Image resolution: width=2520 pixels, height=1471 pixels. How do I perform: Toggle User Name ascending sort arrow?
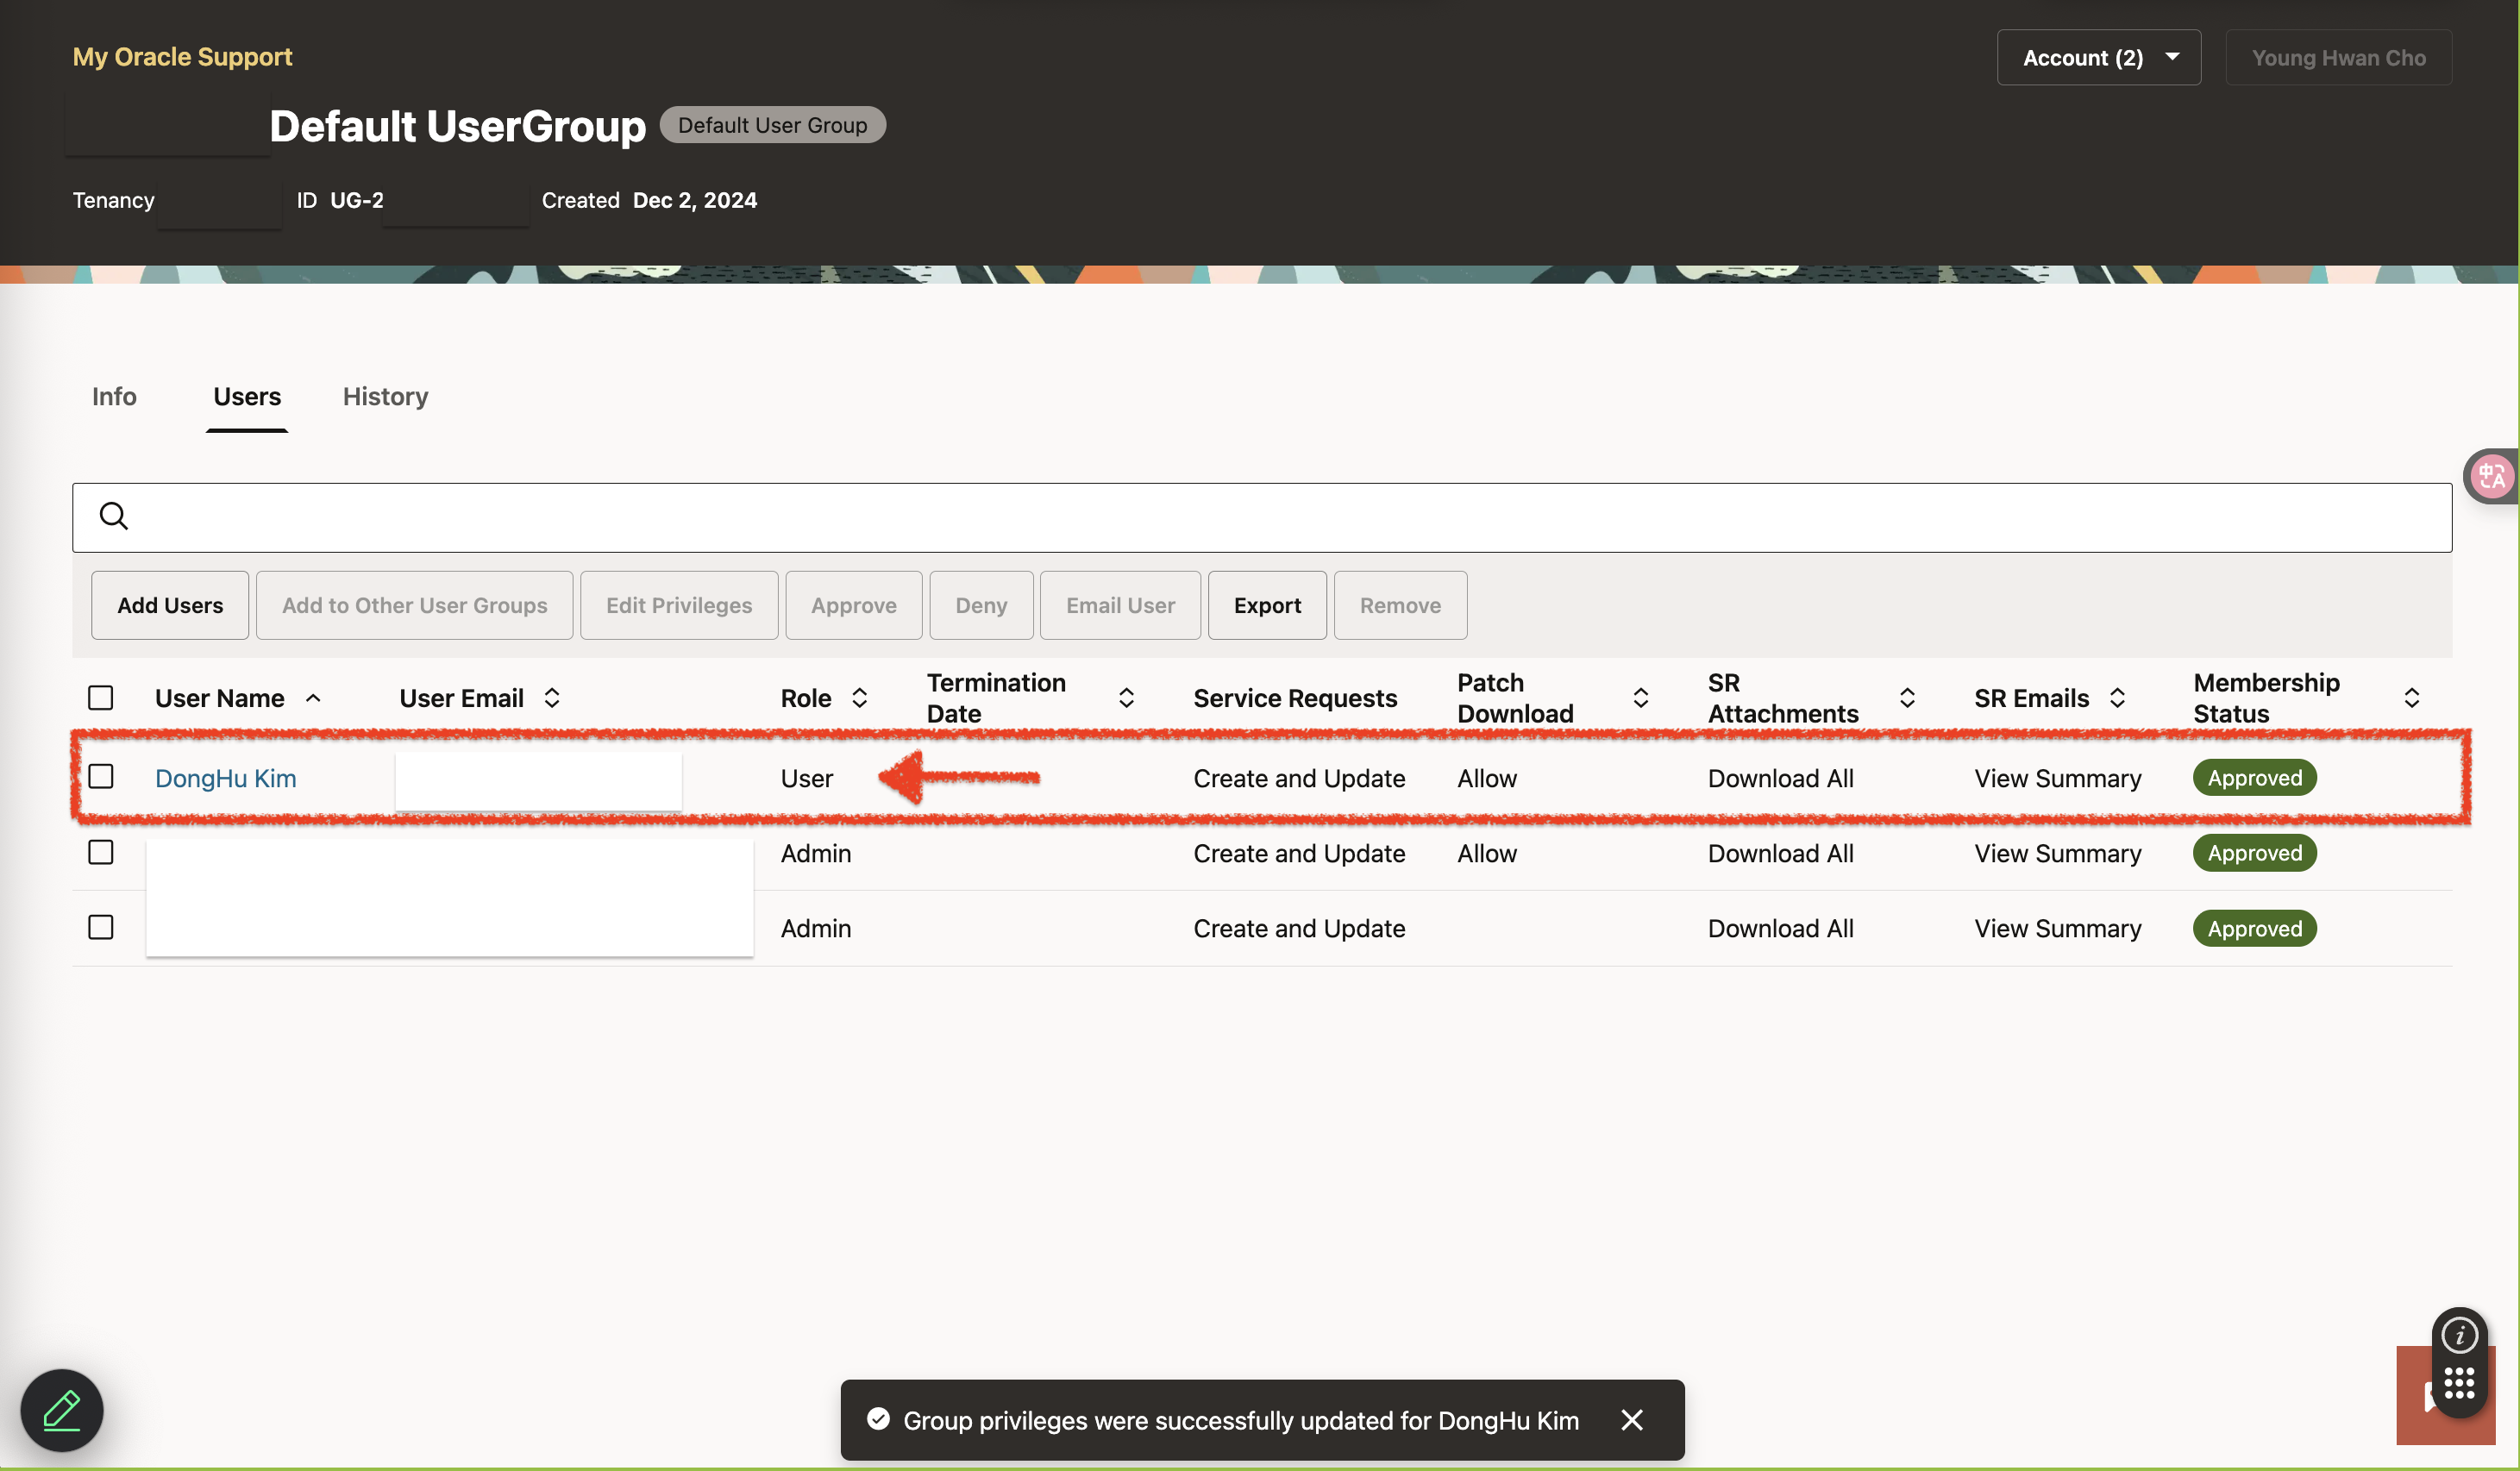click(313, 698)
